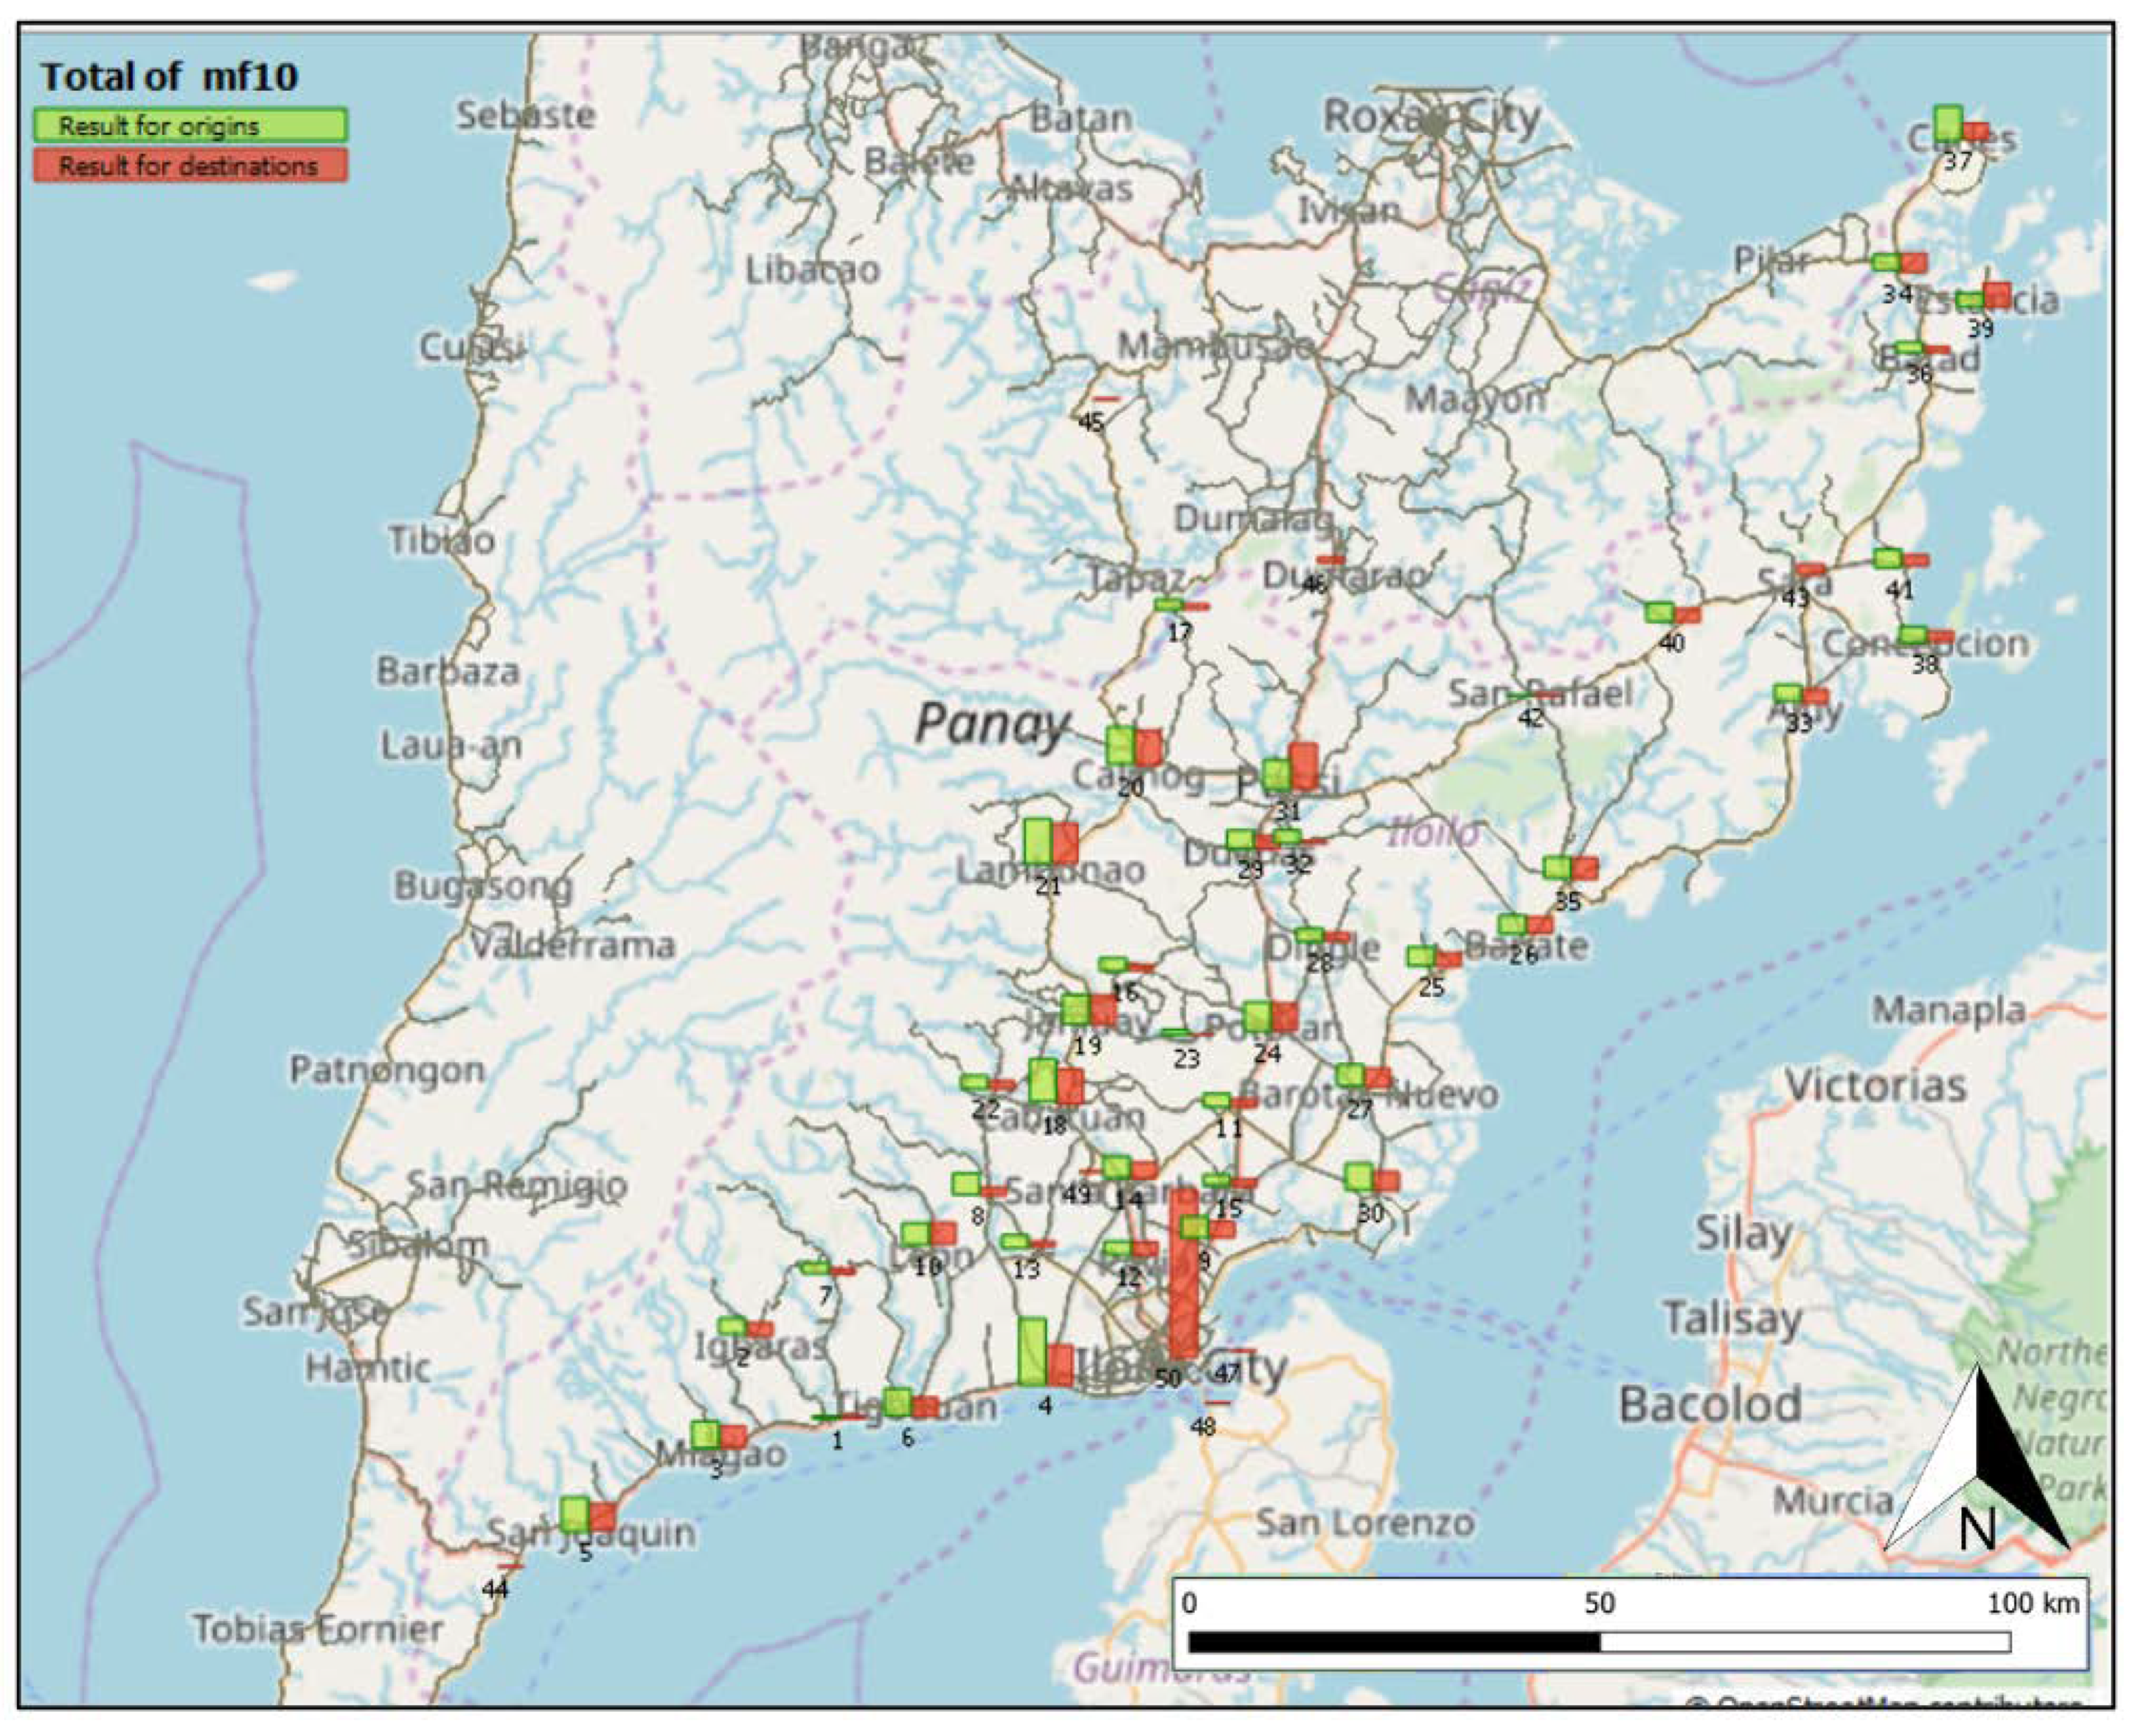
Task: Click the green 'Result for origins' legend swatch
Action: pyautogui.click(x=190, y=126)
